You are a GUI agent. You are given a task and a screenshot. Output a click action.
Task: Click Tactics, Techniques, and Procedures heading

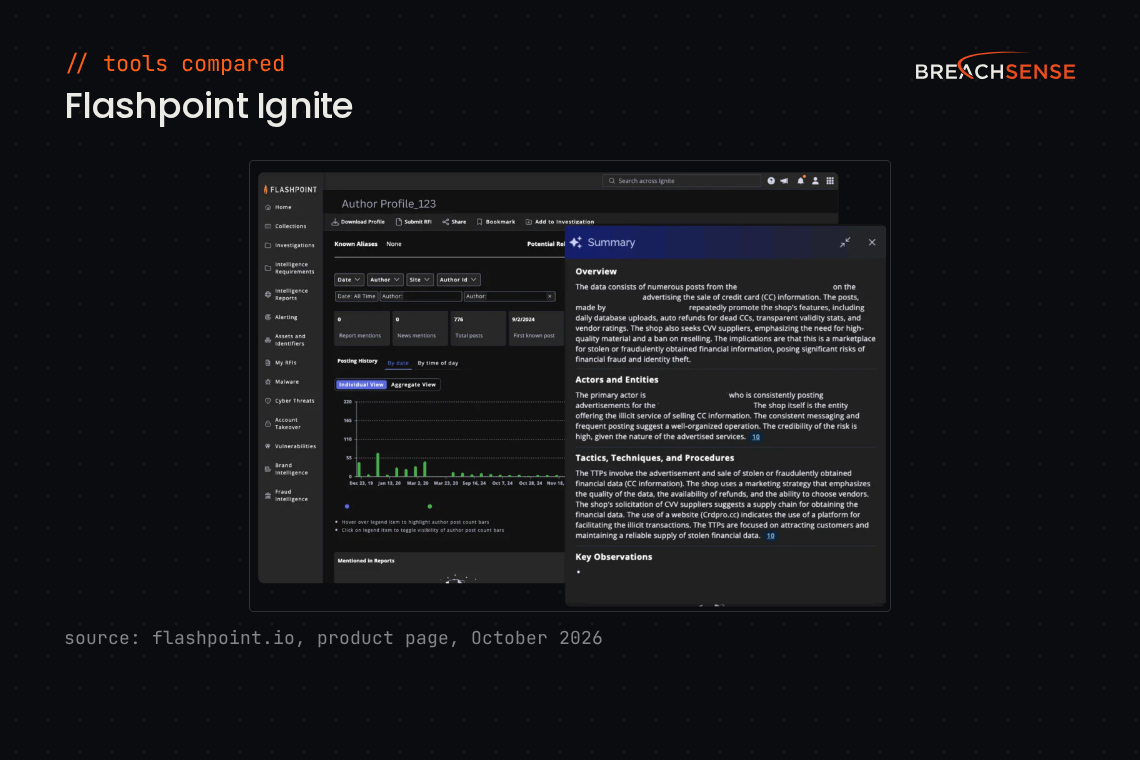tap(654, 458)
